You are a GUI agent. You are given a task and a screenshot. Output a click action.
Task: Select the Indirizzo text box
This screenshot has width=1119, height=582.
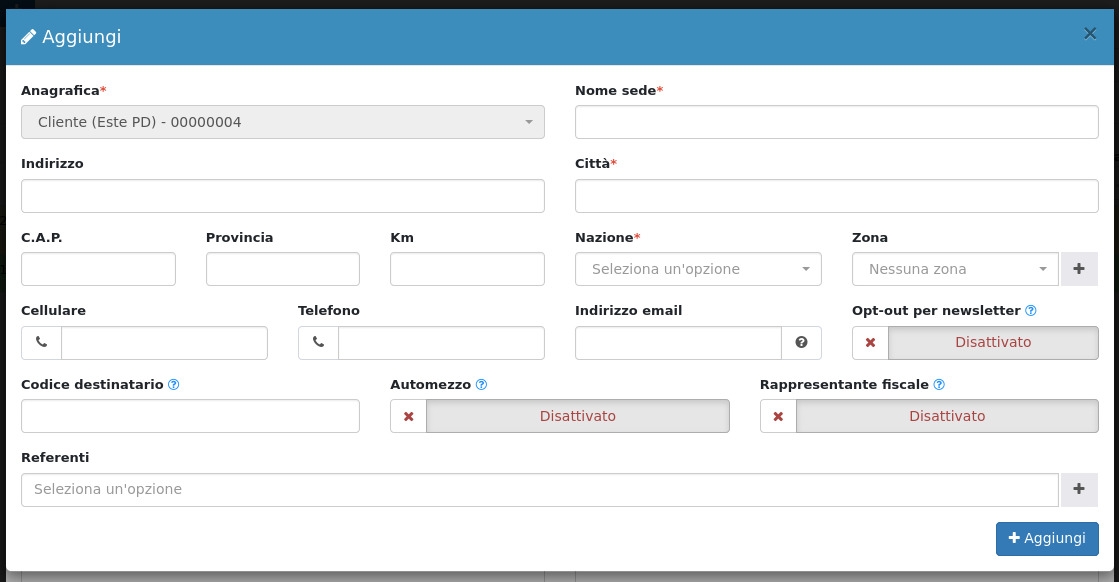[x=282, y=196]
